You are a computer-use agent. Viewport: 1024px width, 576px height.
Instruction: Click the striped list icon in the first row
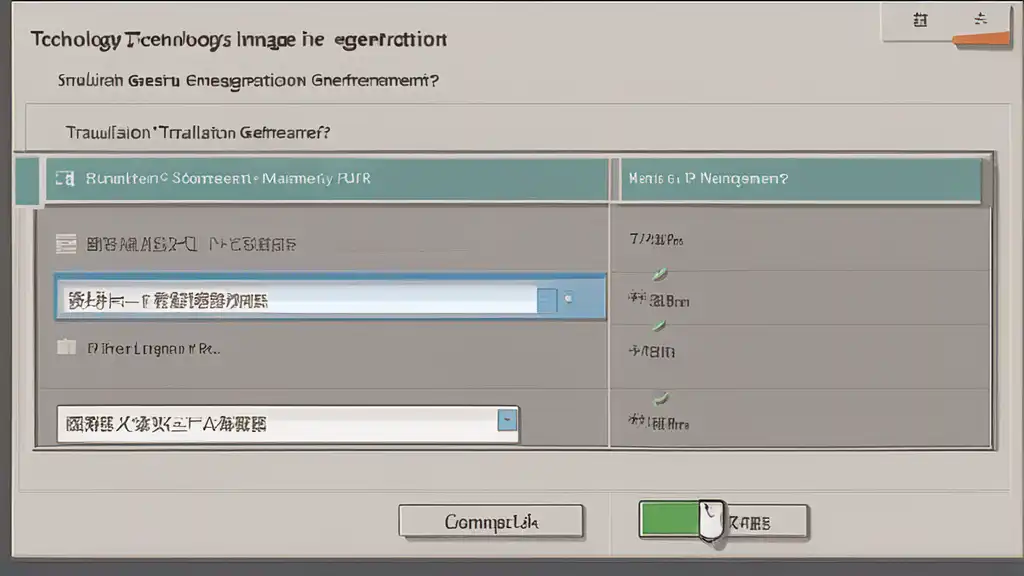(67, 242)
